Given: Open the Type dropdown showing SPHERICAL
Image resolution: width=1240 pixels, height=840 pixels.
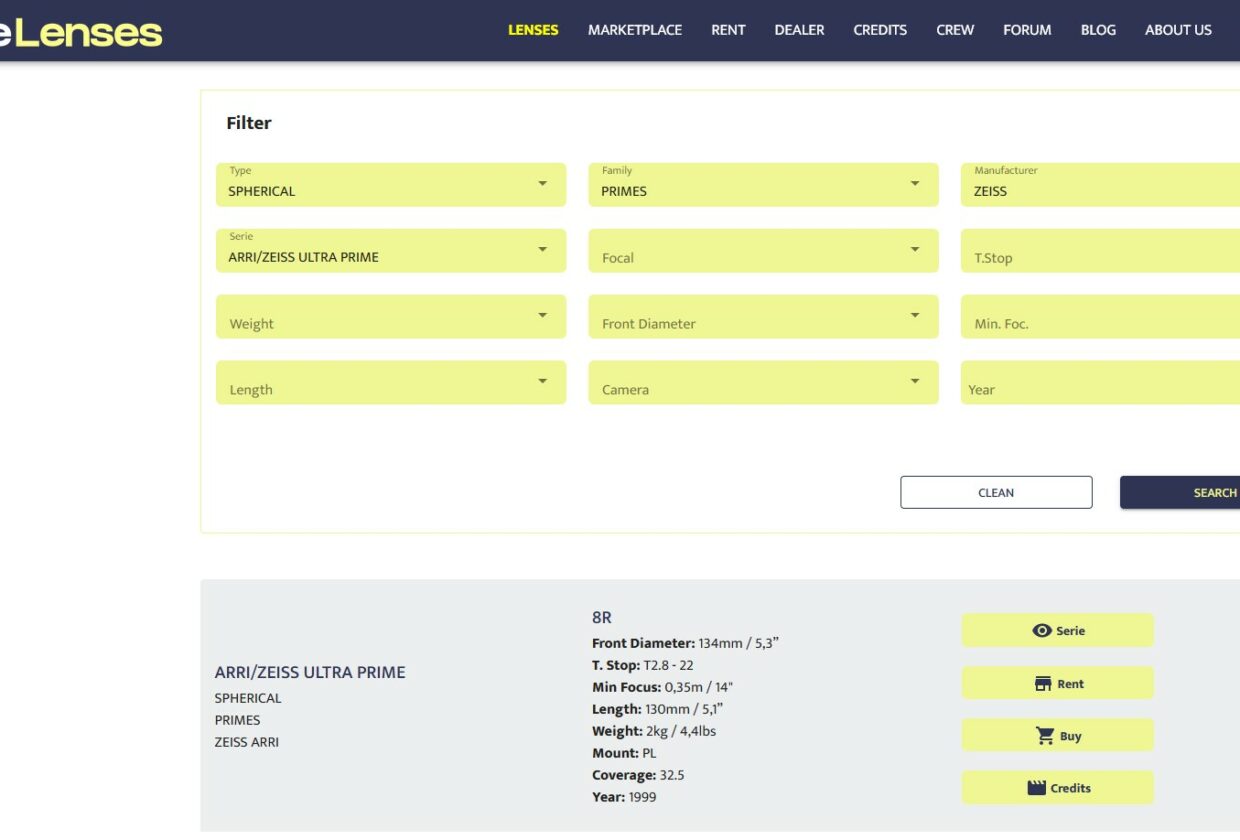Looking at the screenshot, I should pos(391,185).
